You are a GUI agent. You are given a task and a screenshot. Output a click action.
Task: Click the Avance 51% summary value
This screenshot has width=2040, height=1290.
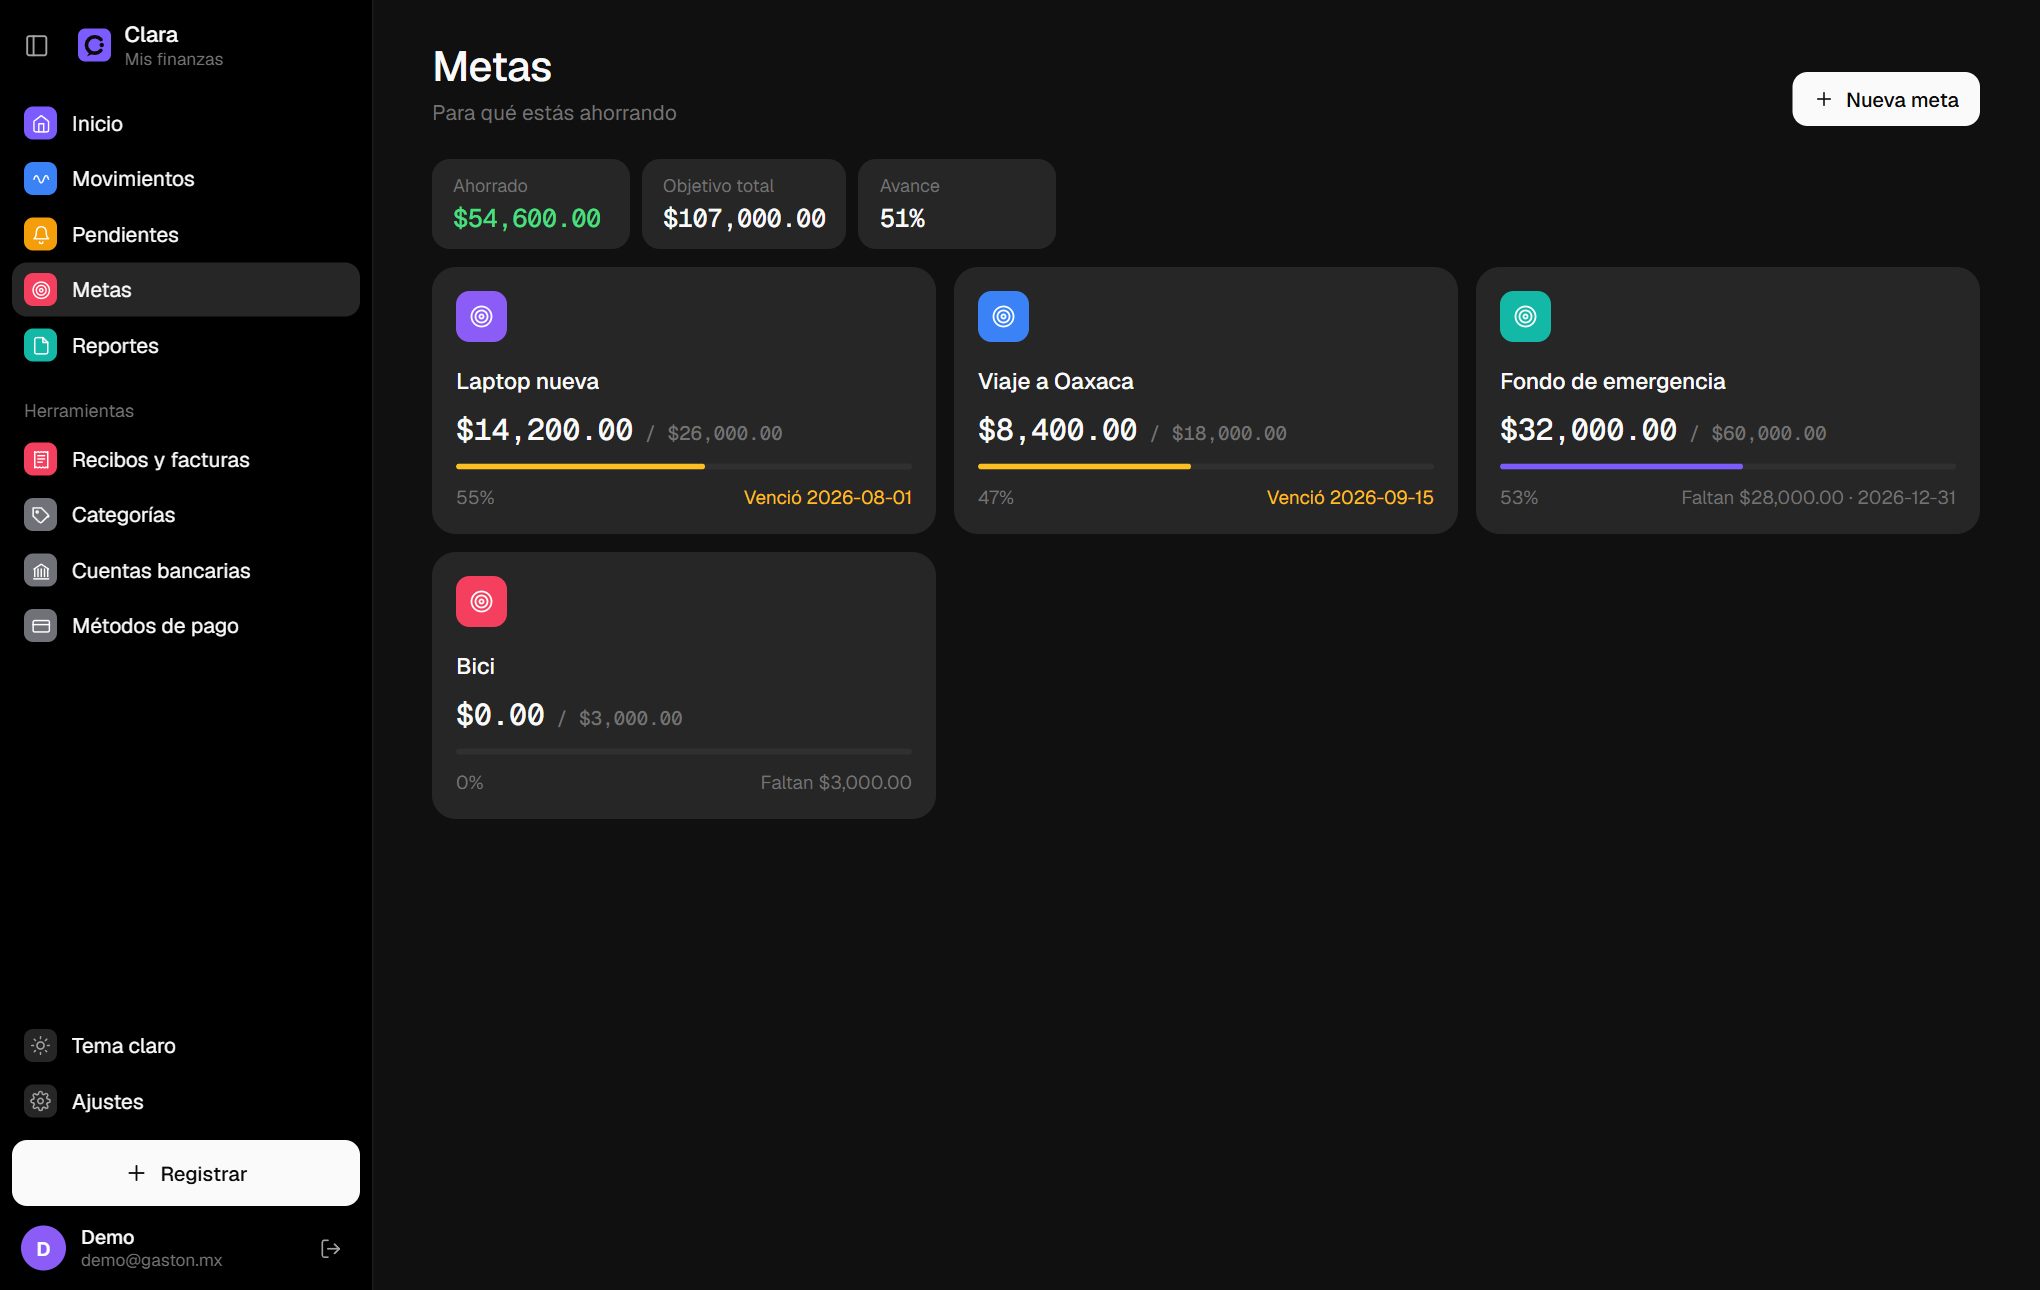(902, 219)
